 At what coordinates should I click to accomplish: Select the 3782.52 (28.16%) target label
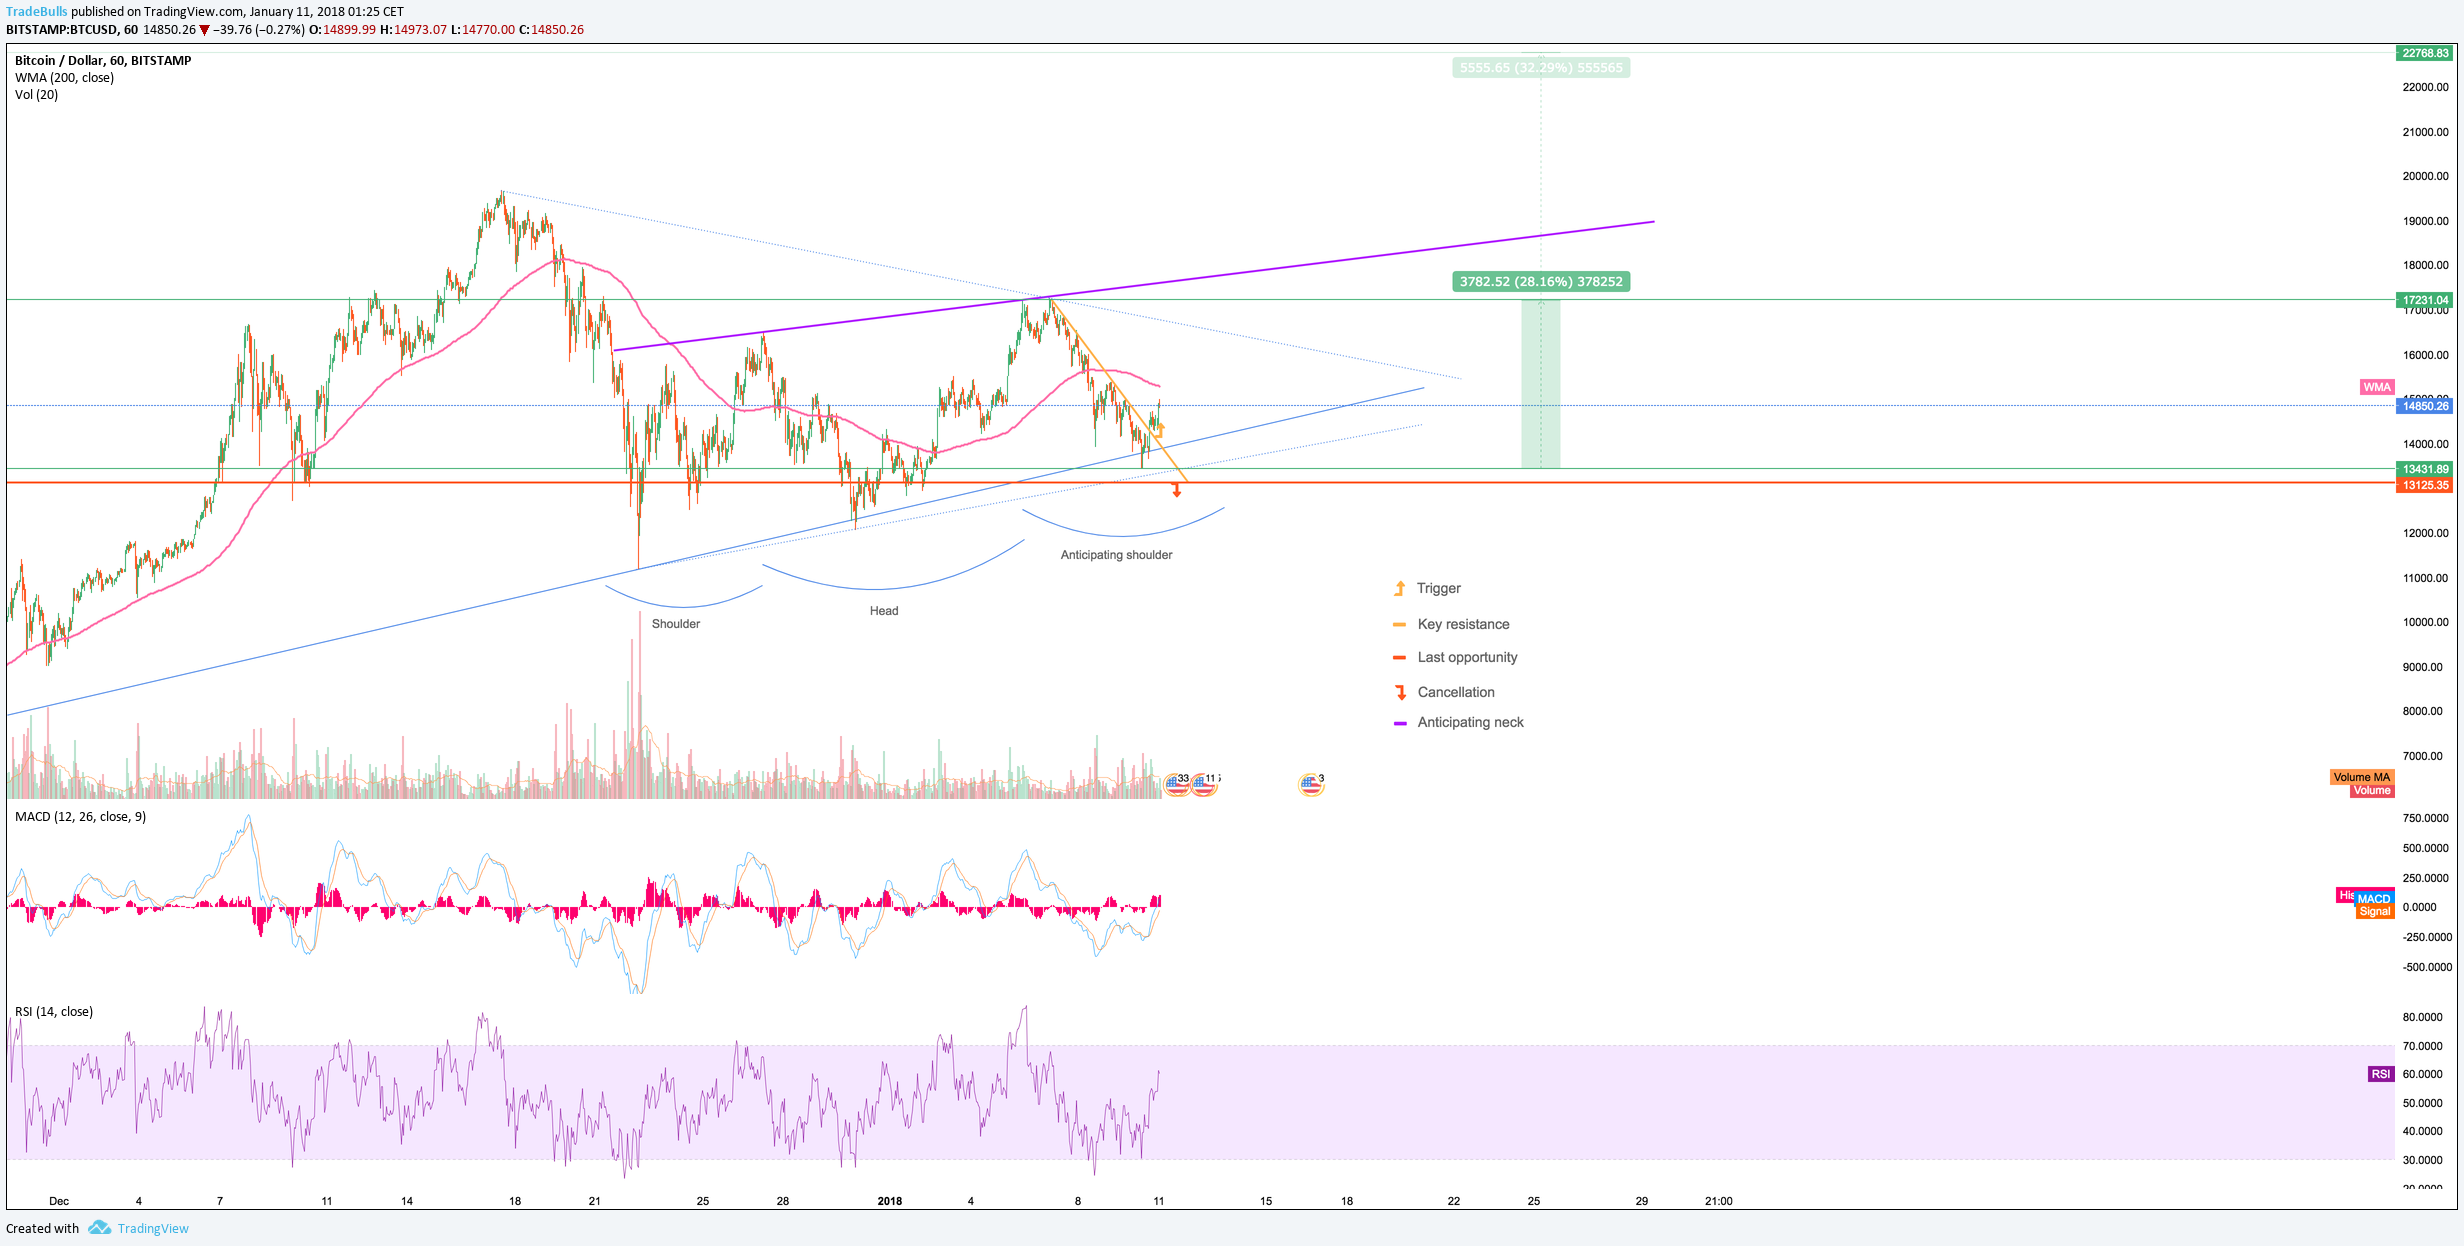(1541, 282)
